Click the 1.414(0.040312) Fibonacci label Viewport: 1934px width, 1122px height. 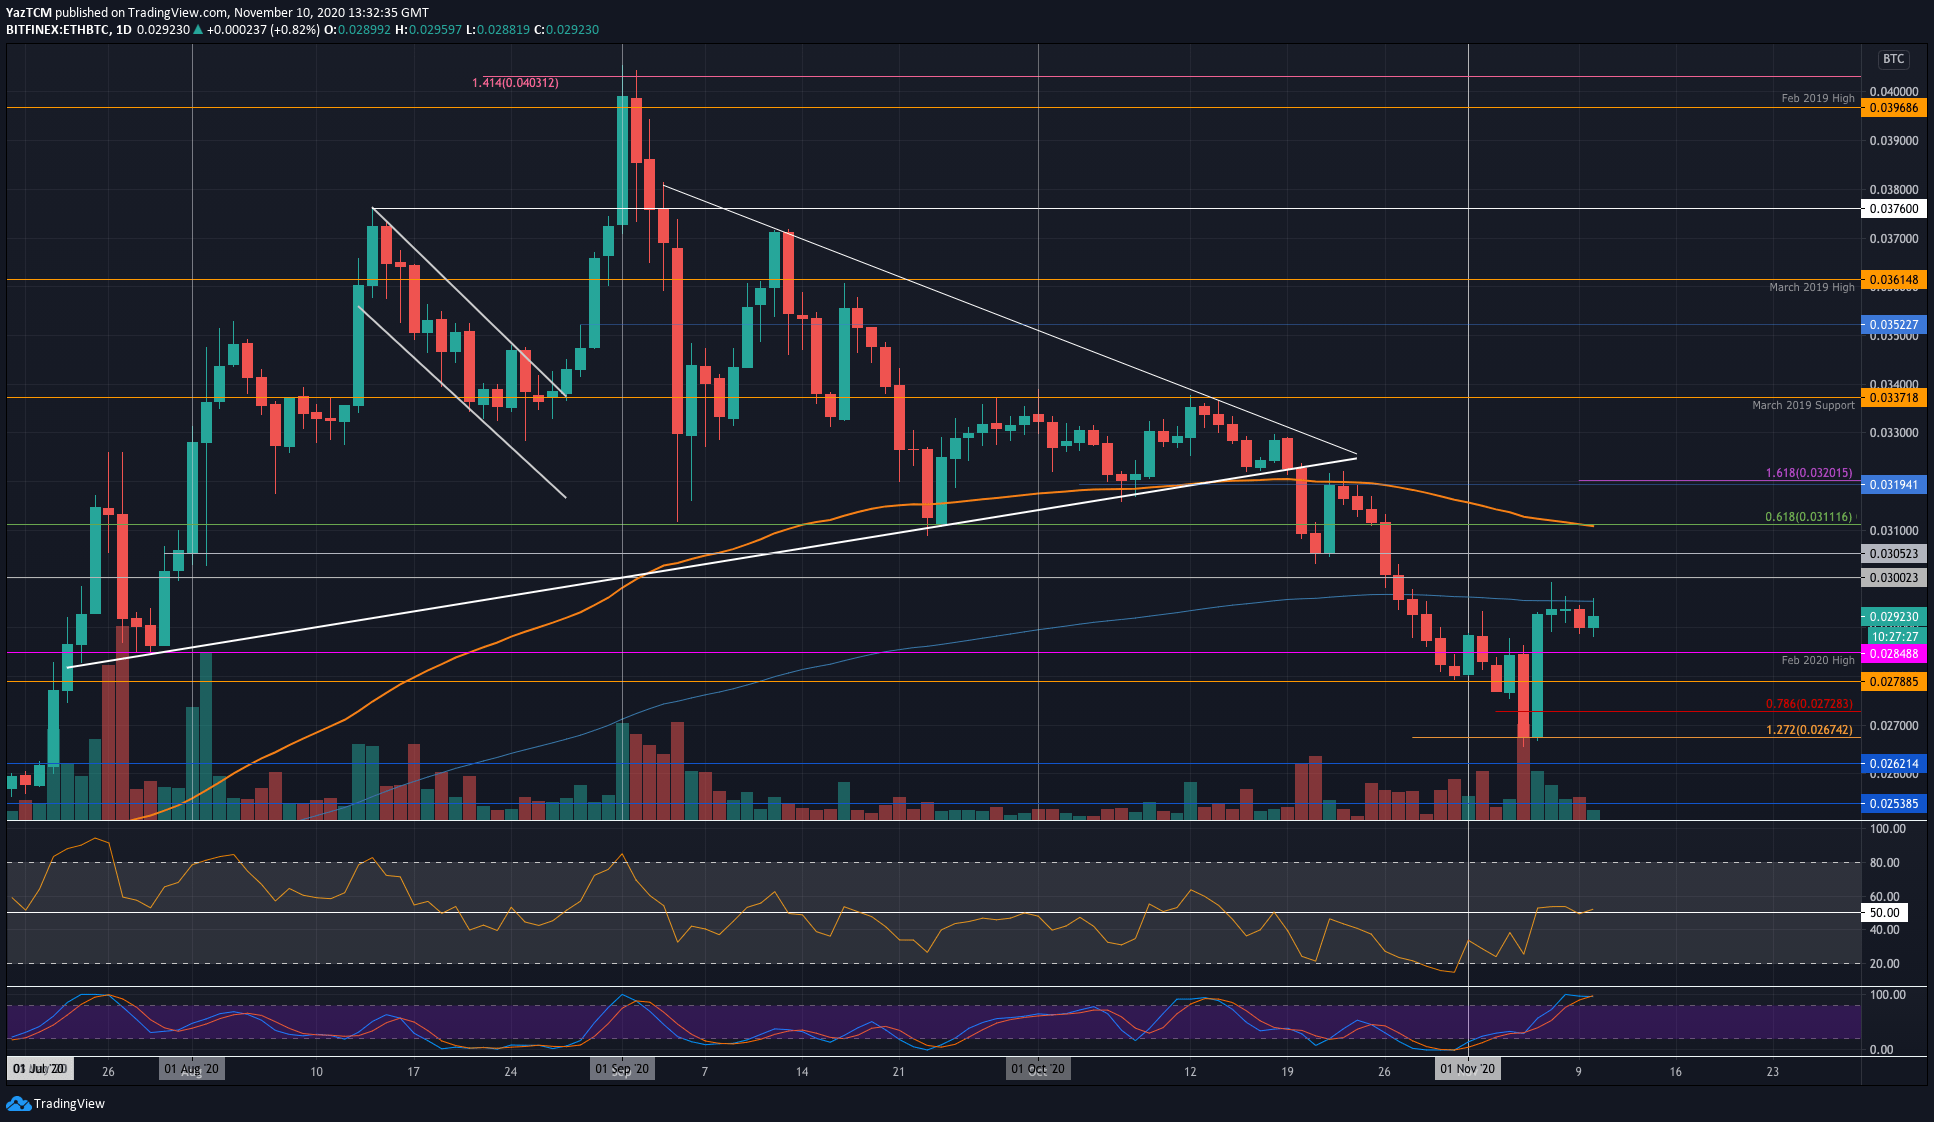pos(515,83)
